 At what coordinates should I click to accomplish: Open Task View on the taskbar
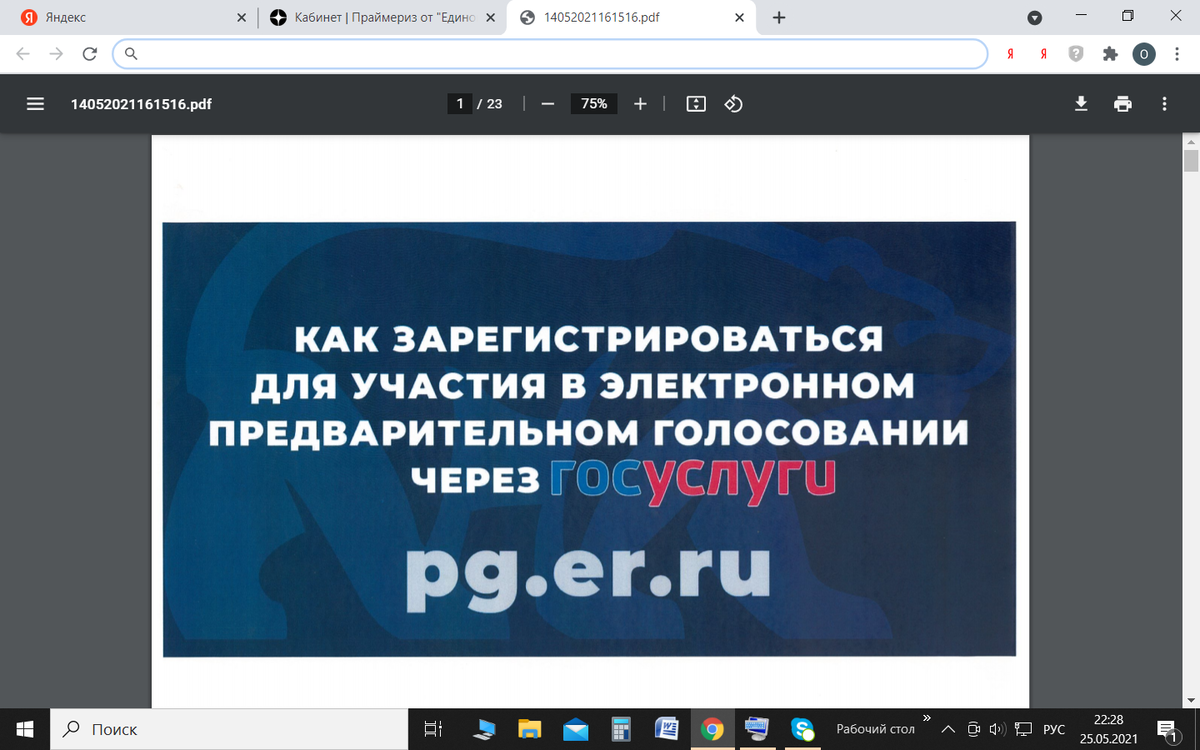433,729
